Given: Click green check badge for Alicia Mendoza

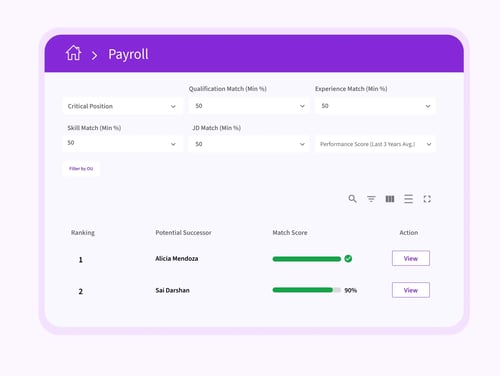Looking at the screenshot, I should click(348, 259).
